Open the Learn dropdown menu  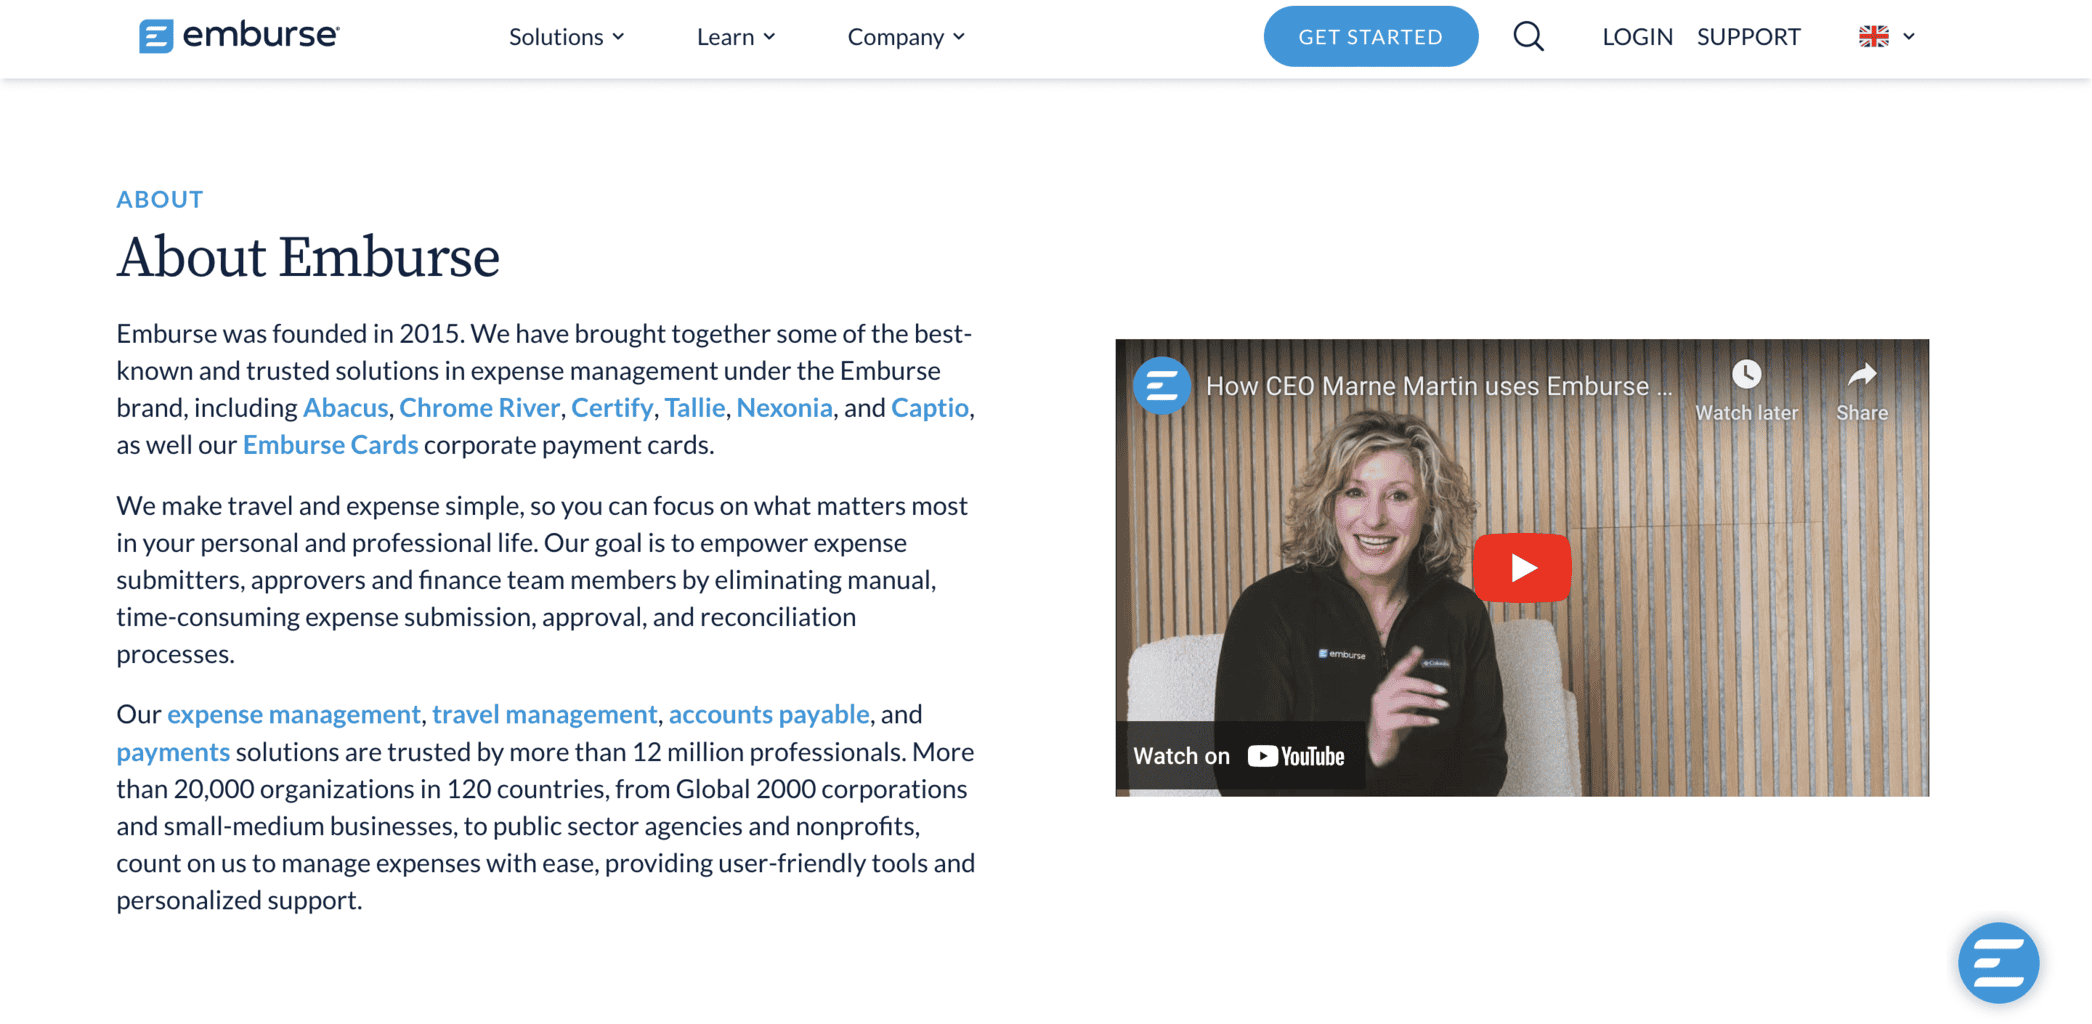(x=736, y=36)
